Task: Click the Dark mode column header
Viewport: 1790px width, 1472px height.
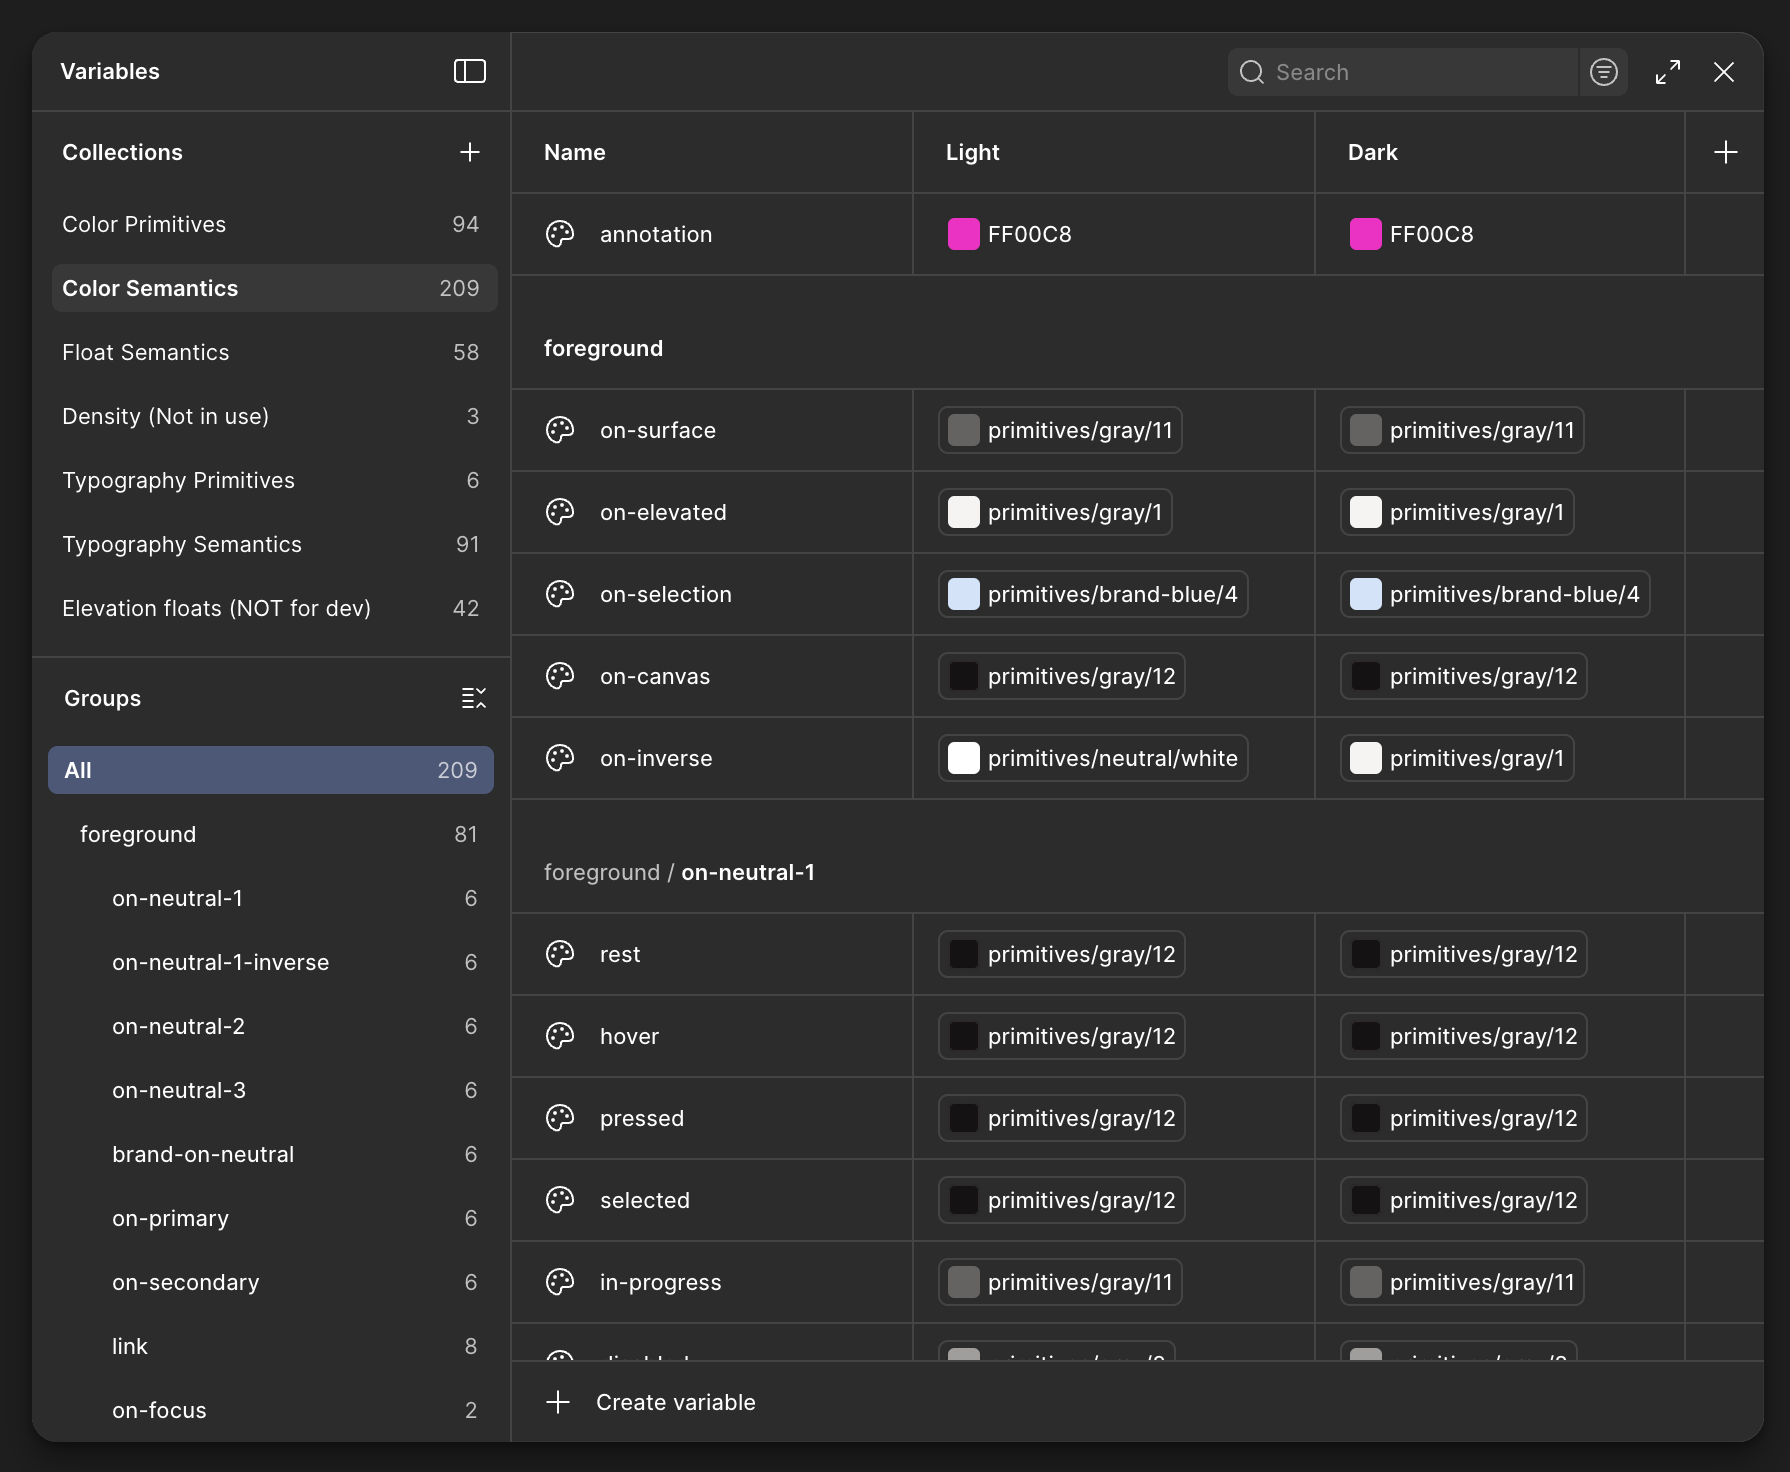Action: tap(1373, 152)
